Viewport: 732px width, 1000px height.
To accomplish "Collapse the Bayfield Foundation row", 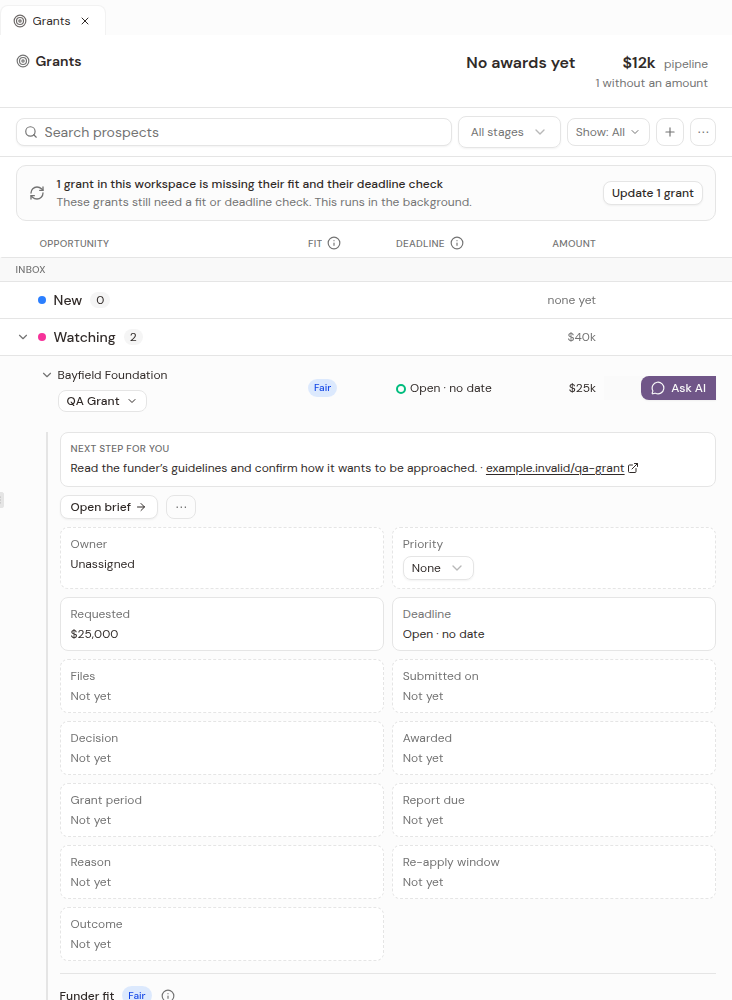I will pos(47,375).
